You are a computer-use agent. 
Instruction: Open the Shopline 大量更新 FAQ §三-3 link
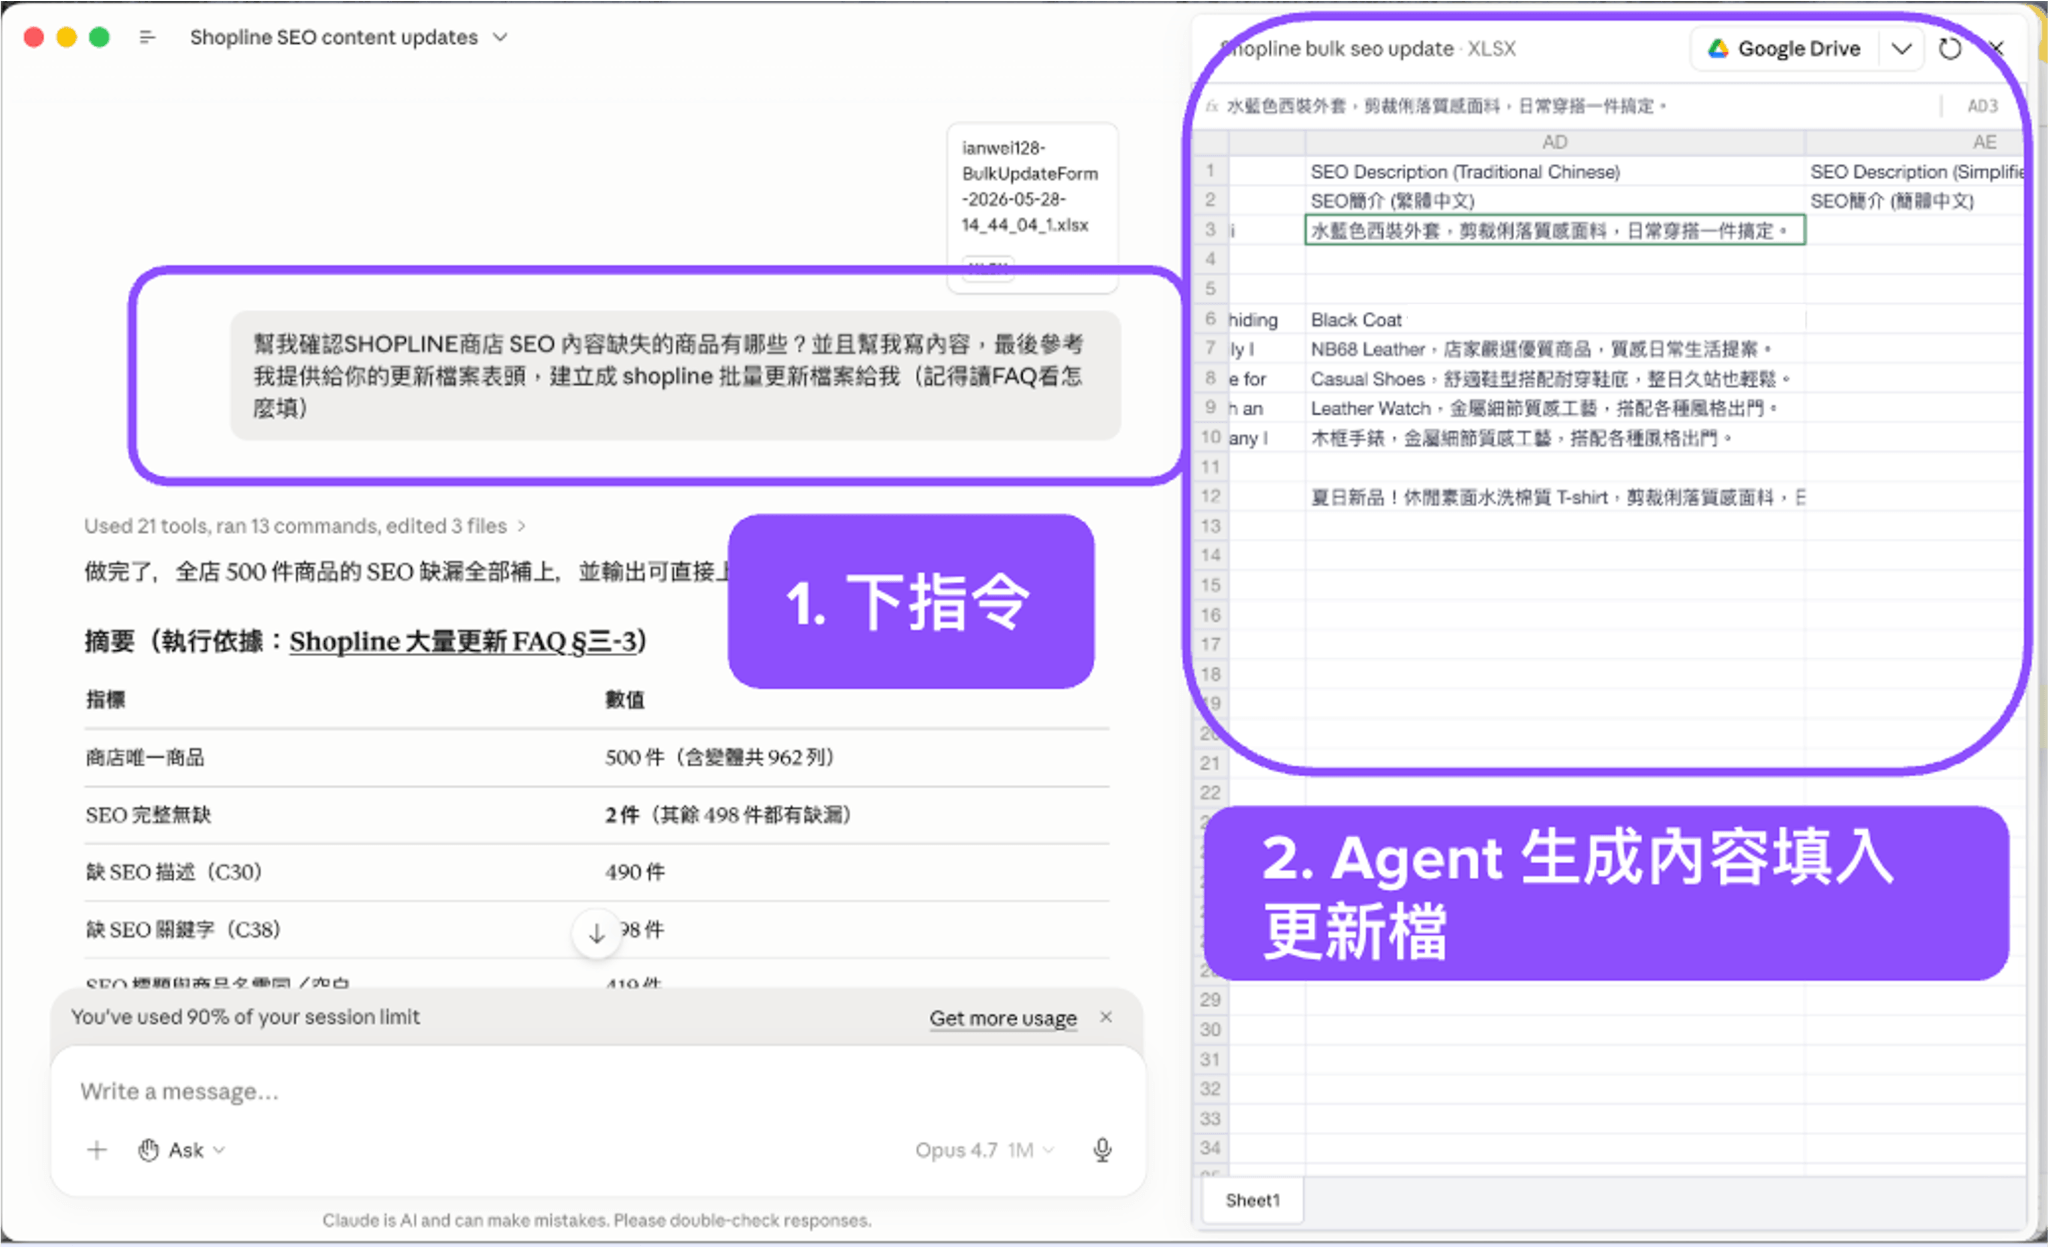(463, 641)
